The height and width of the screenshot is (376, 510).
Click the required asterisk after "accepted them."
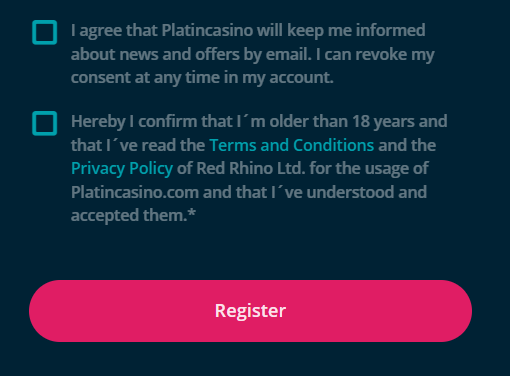pos(192,213)
